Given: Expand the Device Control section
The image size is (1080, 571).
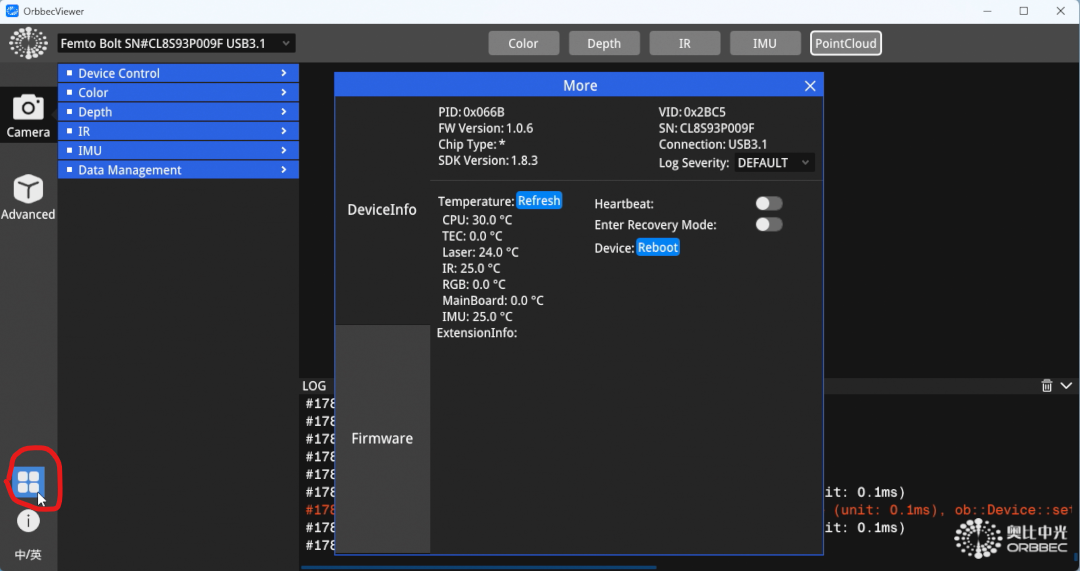Looking at the screenshot, I should coord(178,73).
